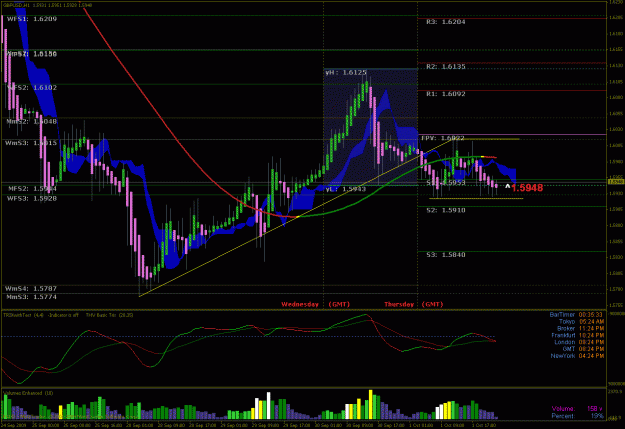Image resolution: width=625 pixels, height=429 pixels.
Task: Select the 'R1: 1.6092' resistance label
Action: point(446,94)
